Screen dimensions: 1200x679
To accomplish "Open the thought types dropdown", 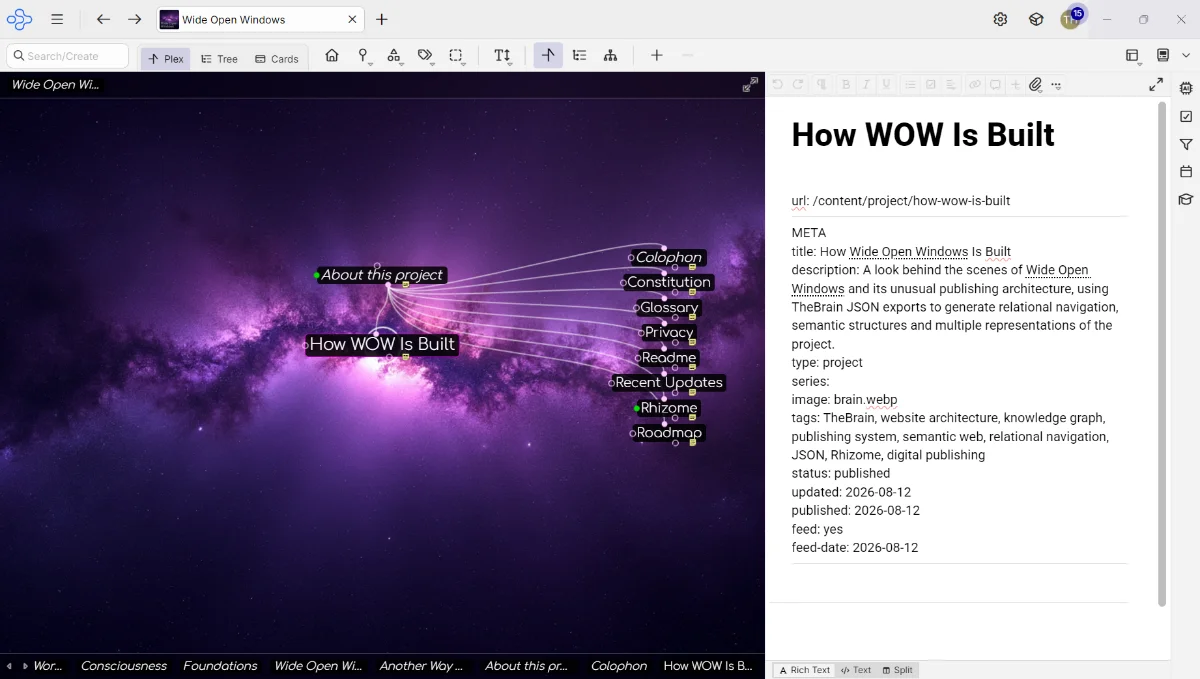I will pyautogui.click(x=395, y=57).
